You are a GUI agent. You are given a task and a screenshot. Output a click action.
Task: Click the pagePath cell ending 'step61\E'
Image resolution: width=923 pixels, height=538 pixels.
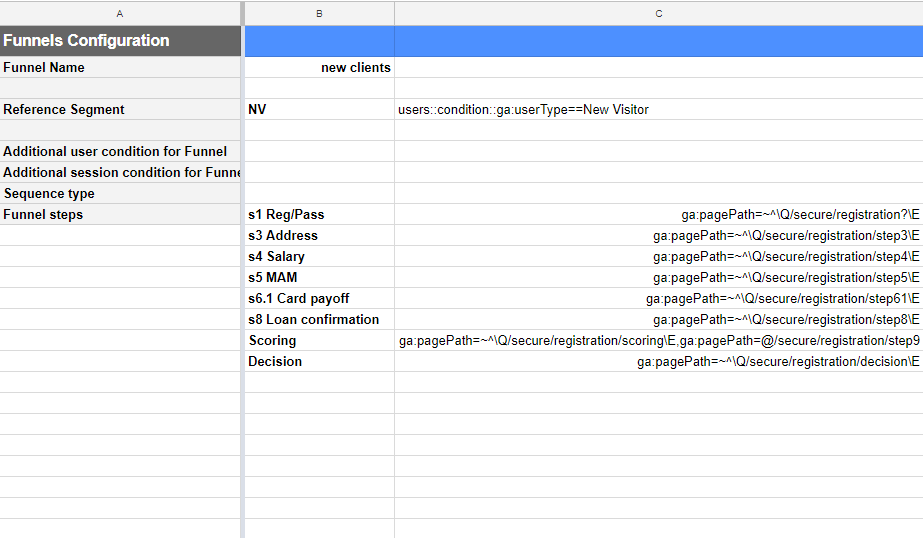pyautogui.click(x=659, y=298)
